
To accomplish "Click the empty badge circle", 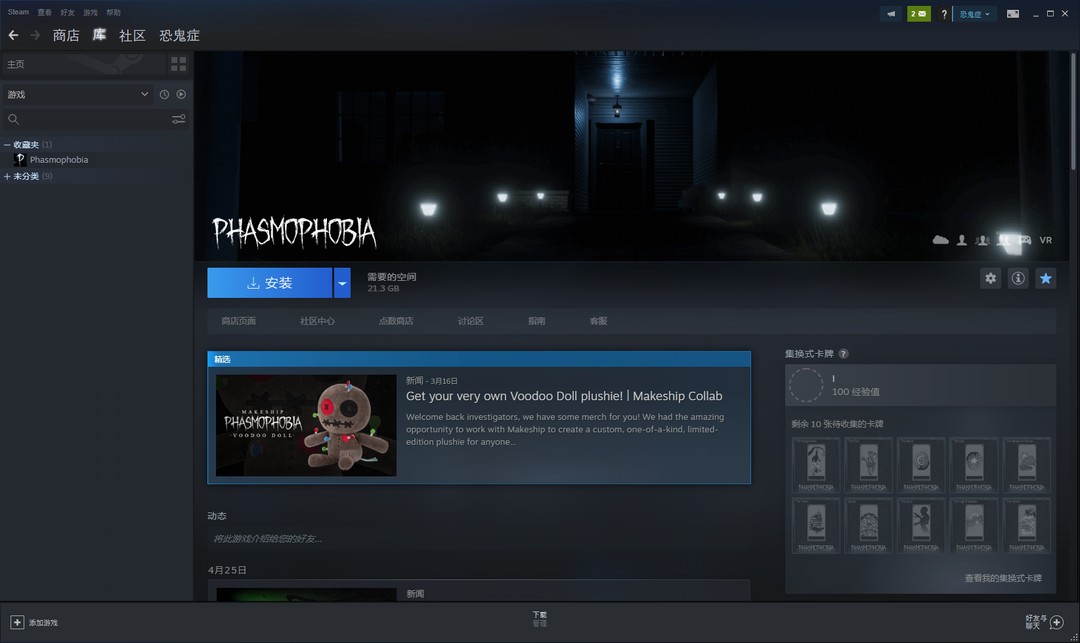I will point(806,385).
